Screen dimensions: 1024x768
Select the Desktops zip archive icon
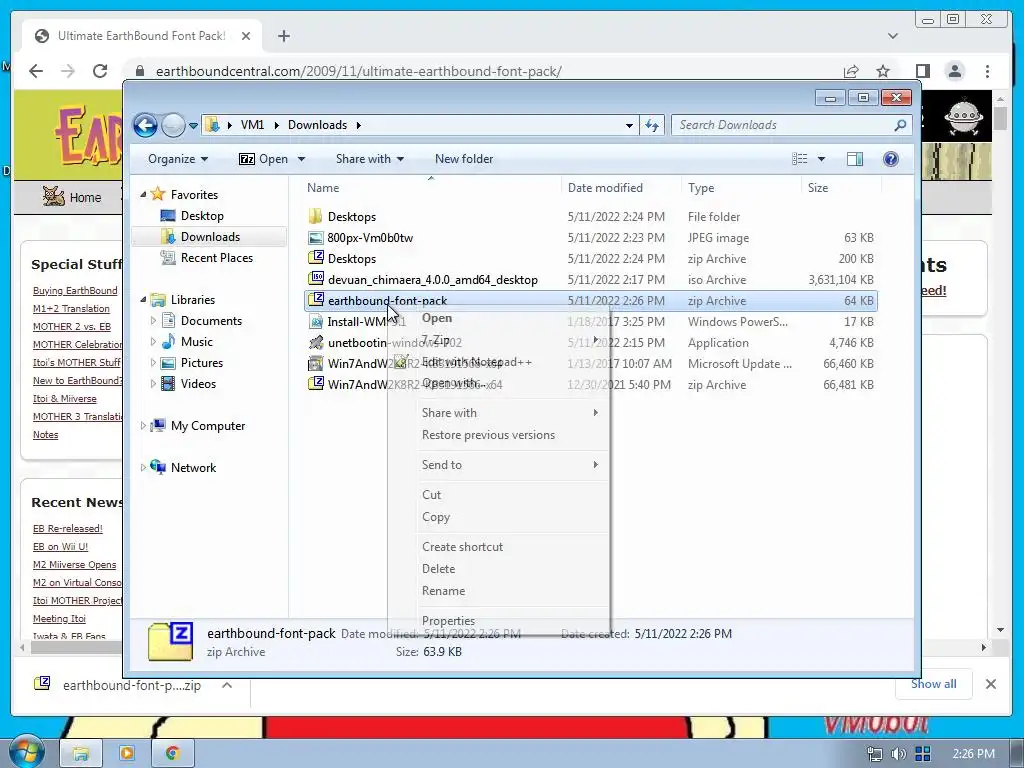[x=315, y=258]
